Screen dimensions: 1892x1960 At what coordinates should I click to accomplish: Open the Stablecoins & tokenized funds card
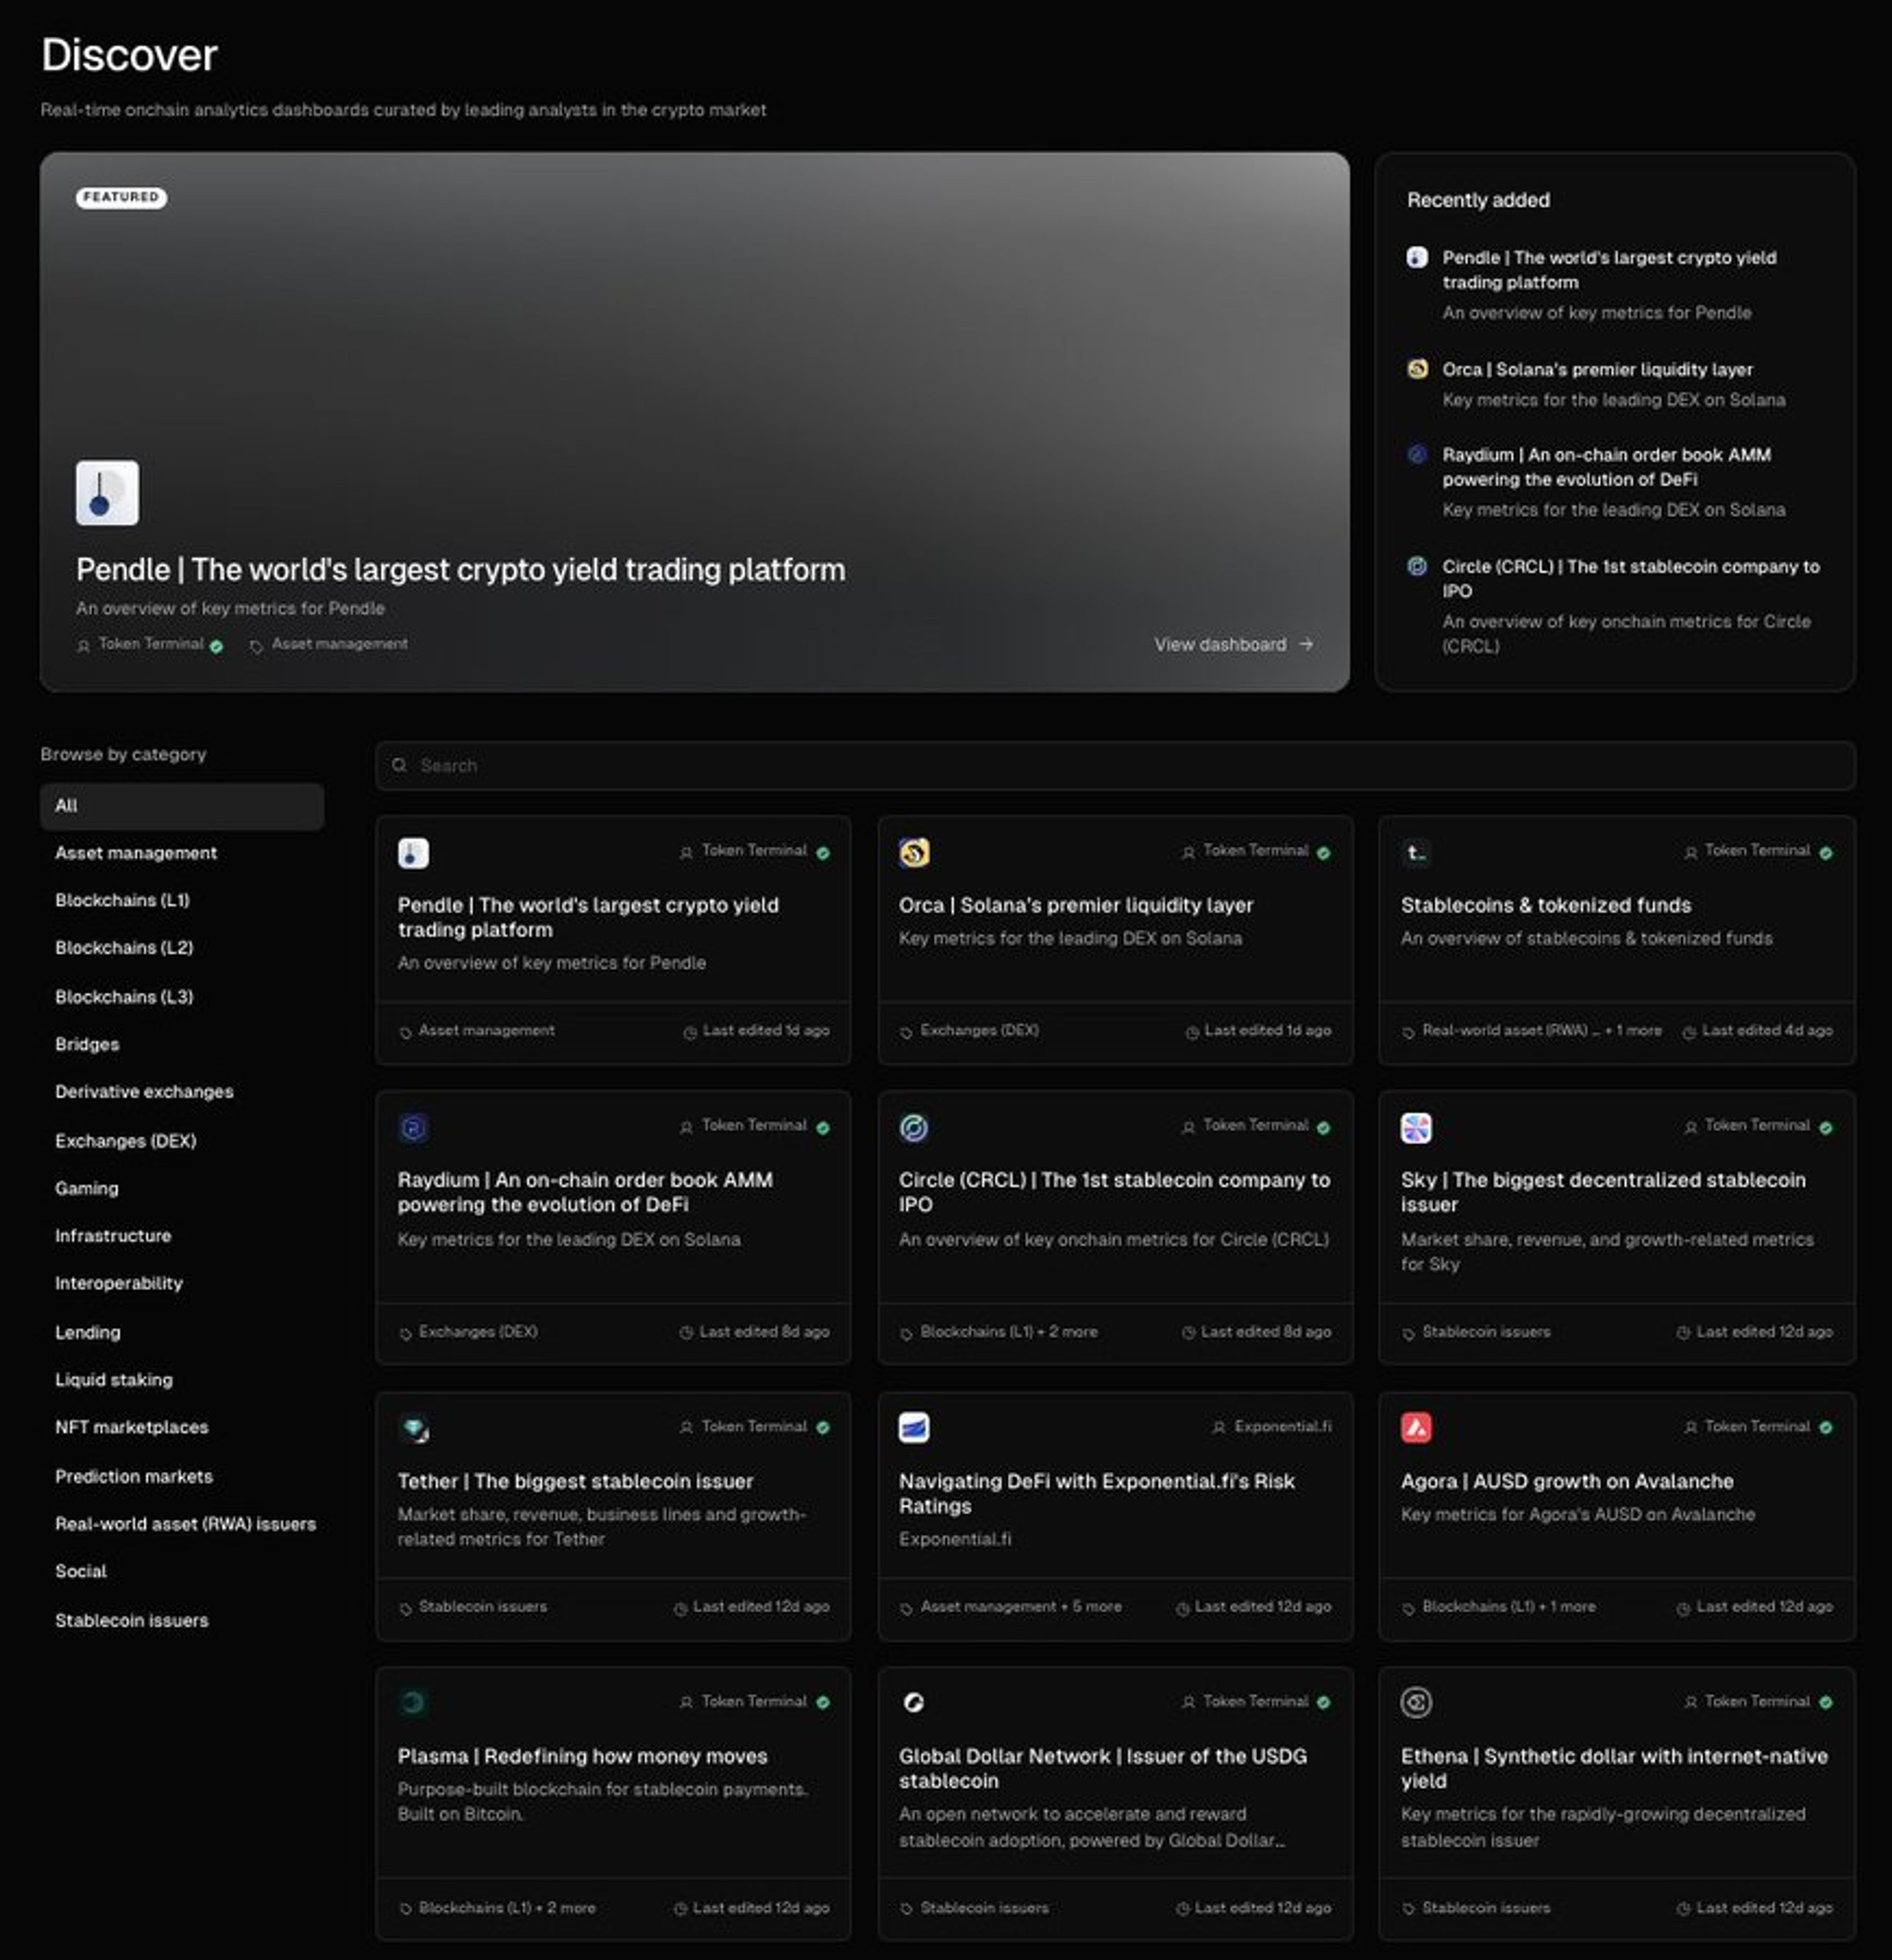1545,905
